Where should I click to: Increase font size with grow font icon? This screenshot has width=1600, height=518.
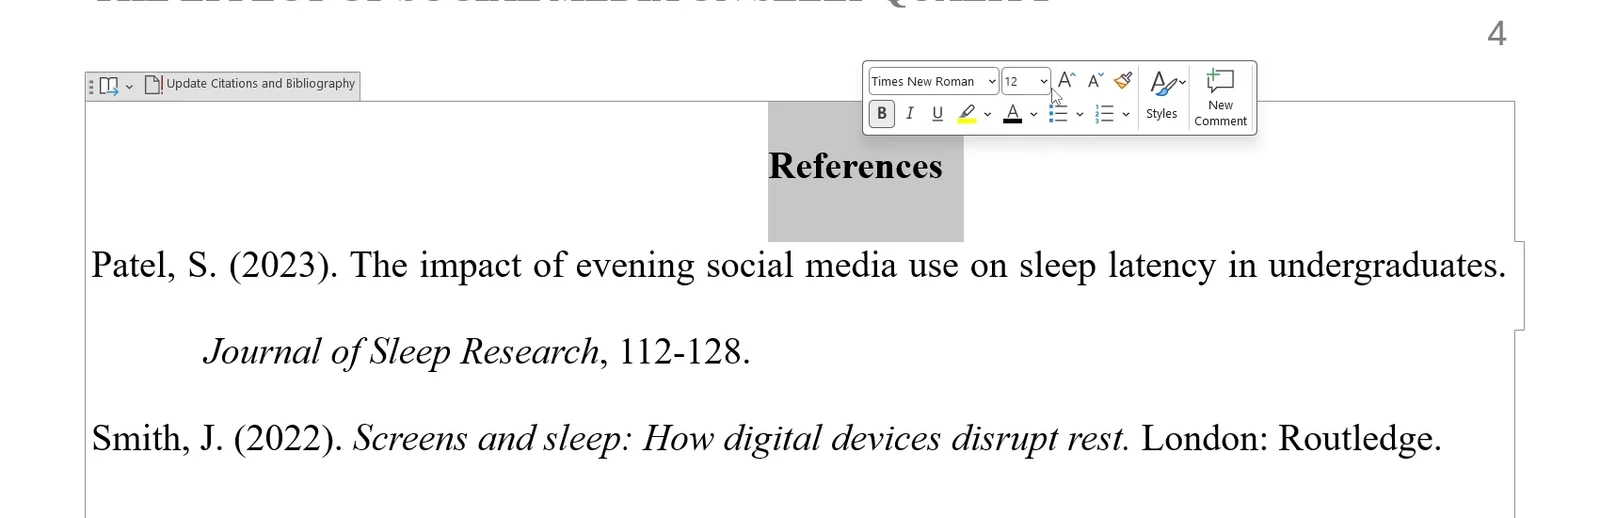pyautogui.click(x=1066, y=81)
